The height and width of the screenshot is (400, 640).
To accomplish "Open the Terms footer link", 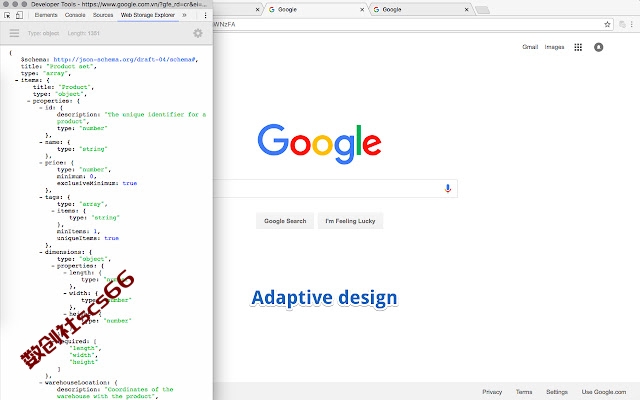I will [x=524, y=392].
